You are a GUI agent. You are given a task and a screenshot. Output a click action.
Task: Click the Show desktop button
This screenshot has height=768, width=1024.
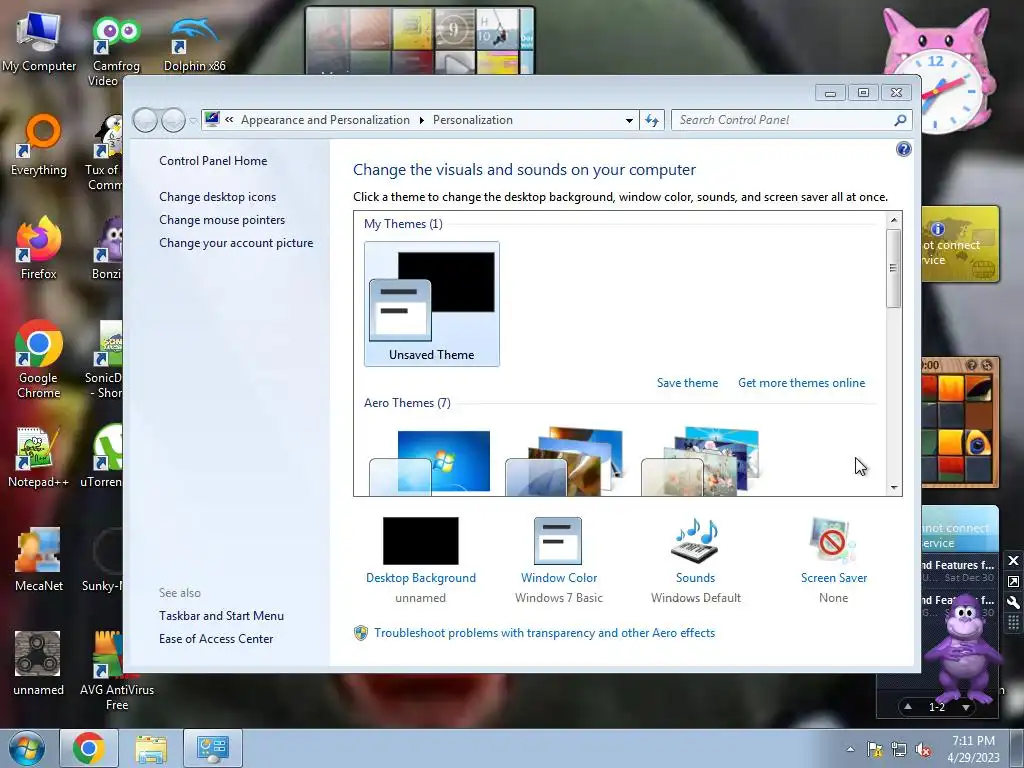point(1018,749)
